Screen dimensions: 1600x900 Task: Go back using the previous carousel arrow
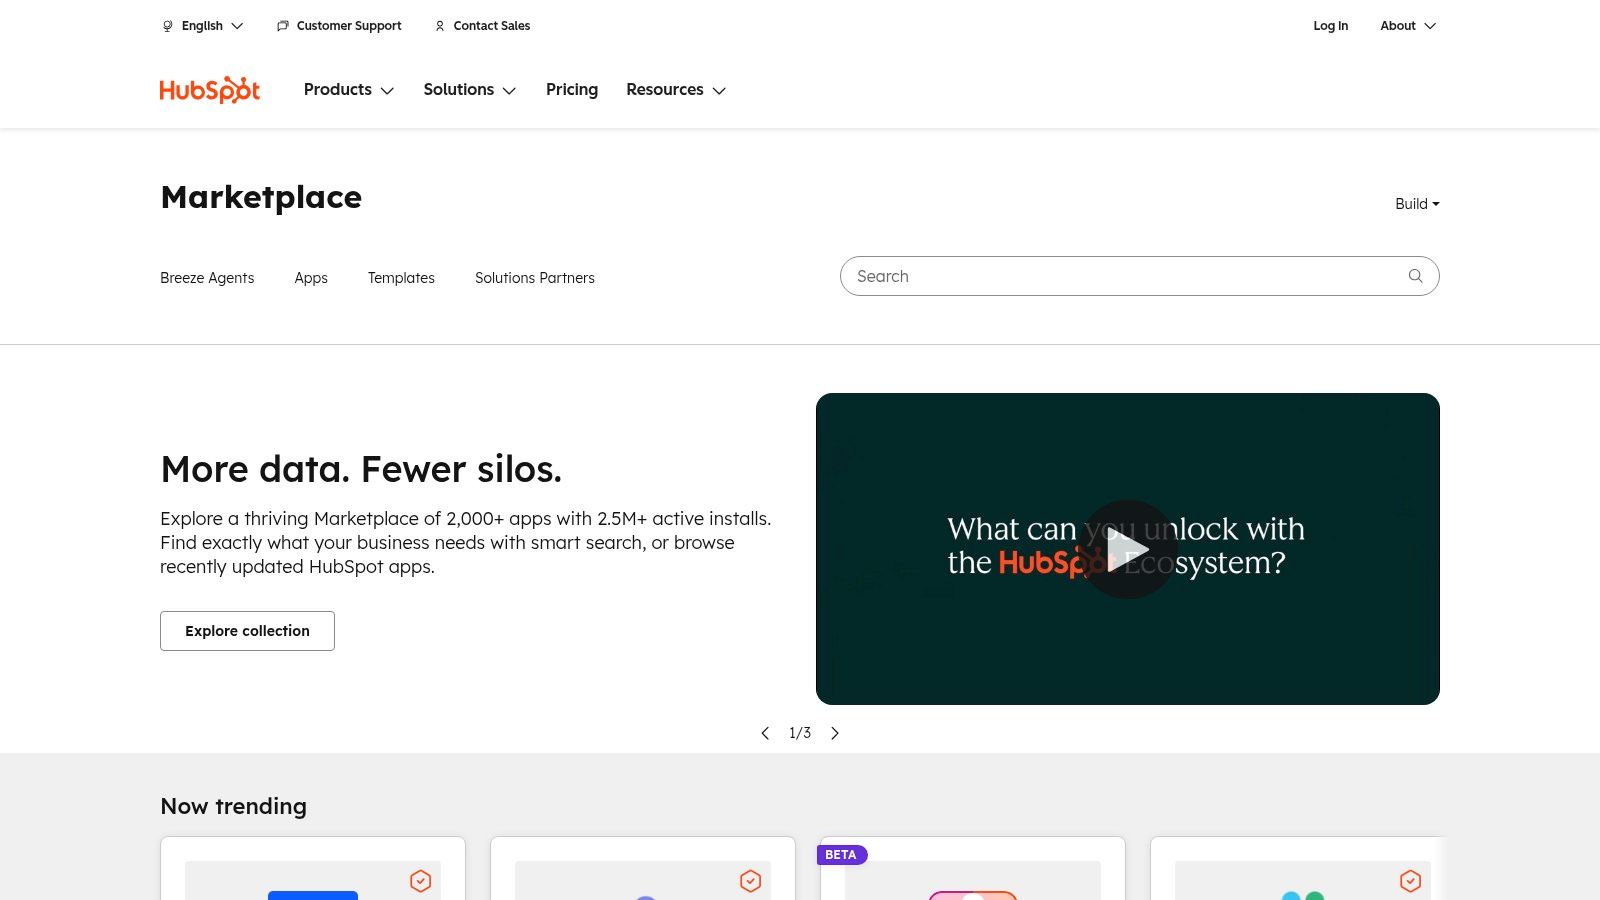pos(765,732)
